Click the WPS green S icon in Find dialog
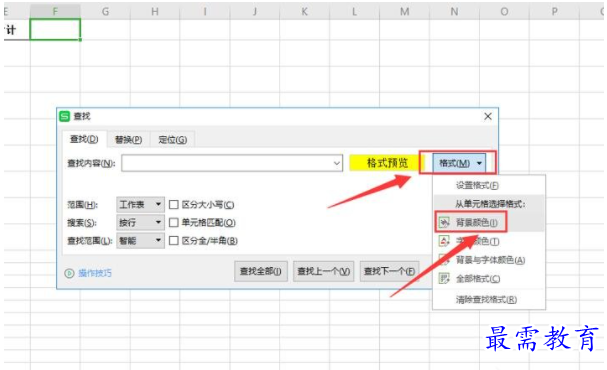Image resolution: width=607 pixels, height=370 pixels. click(64, 116)
